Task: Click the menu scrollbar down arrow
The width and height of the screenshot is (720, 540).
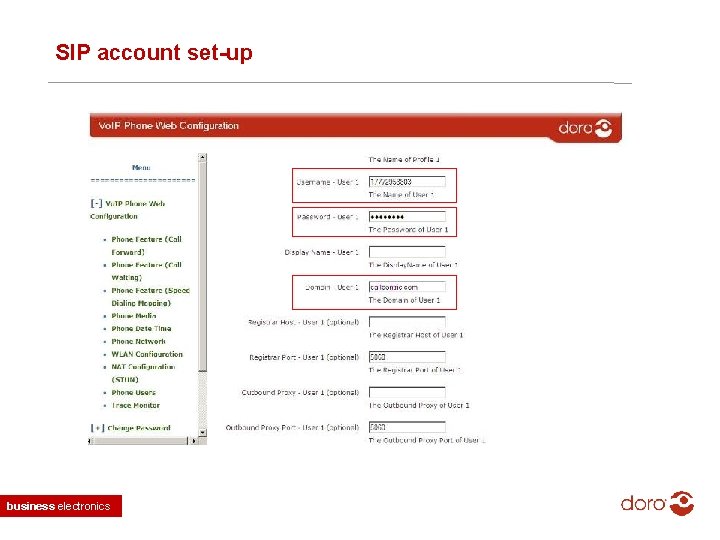Action: (x=202, y=433)
